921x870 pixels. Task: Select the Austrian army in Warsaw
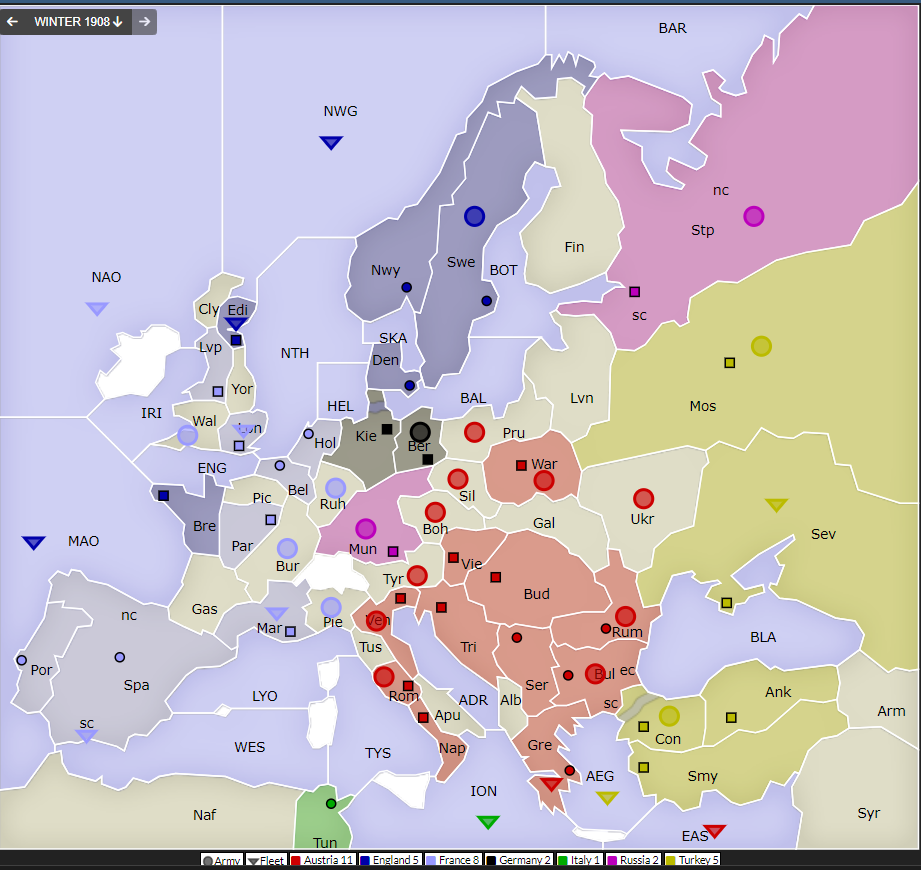(544, 481)
